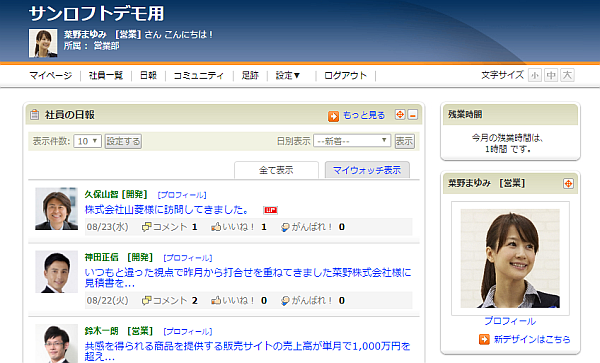Click the コメント icon on the 08/22 report
Image resolution: width=600 pixels, height=363 pixels.
point(146,301)
